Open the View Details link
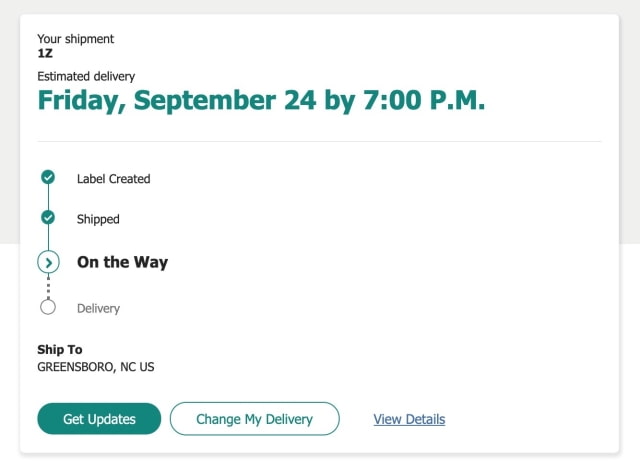 409,419
